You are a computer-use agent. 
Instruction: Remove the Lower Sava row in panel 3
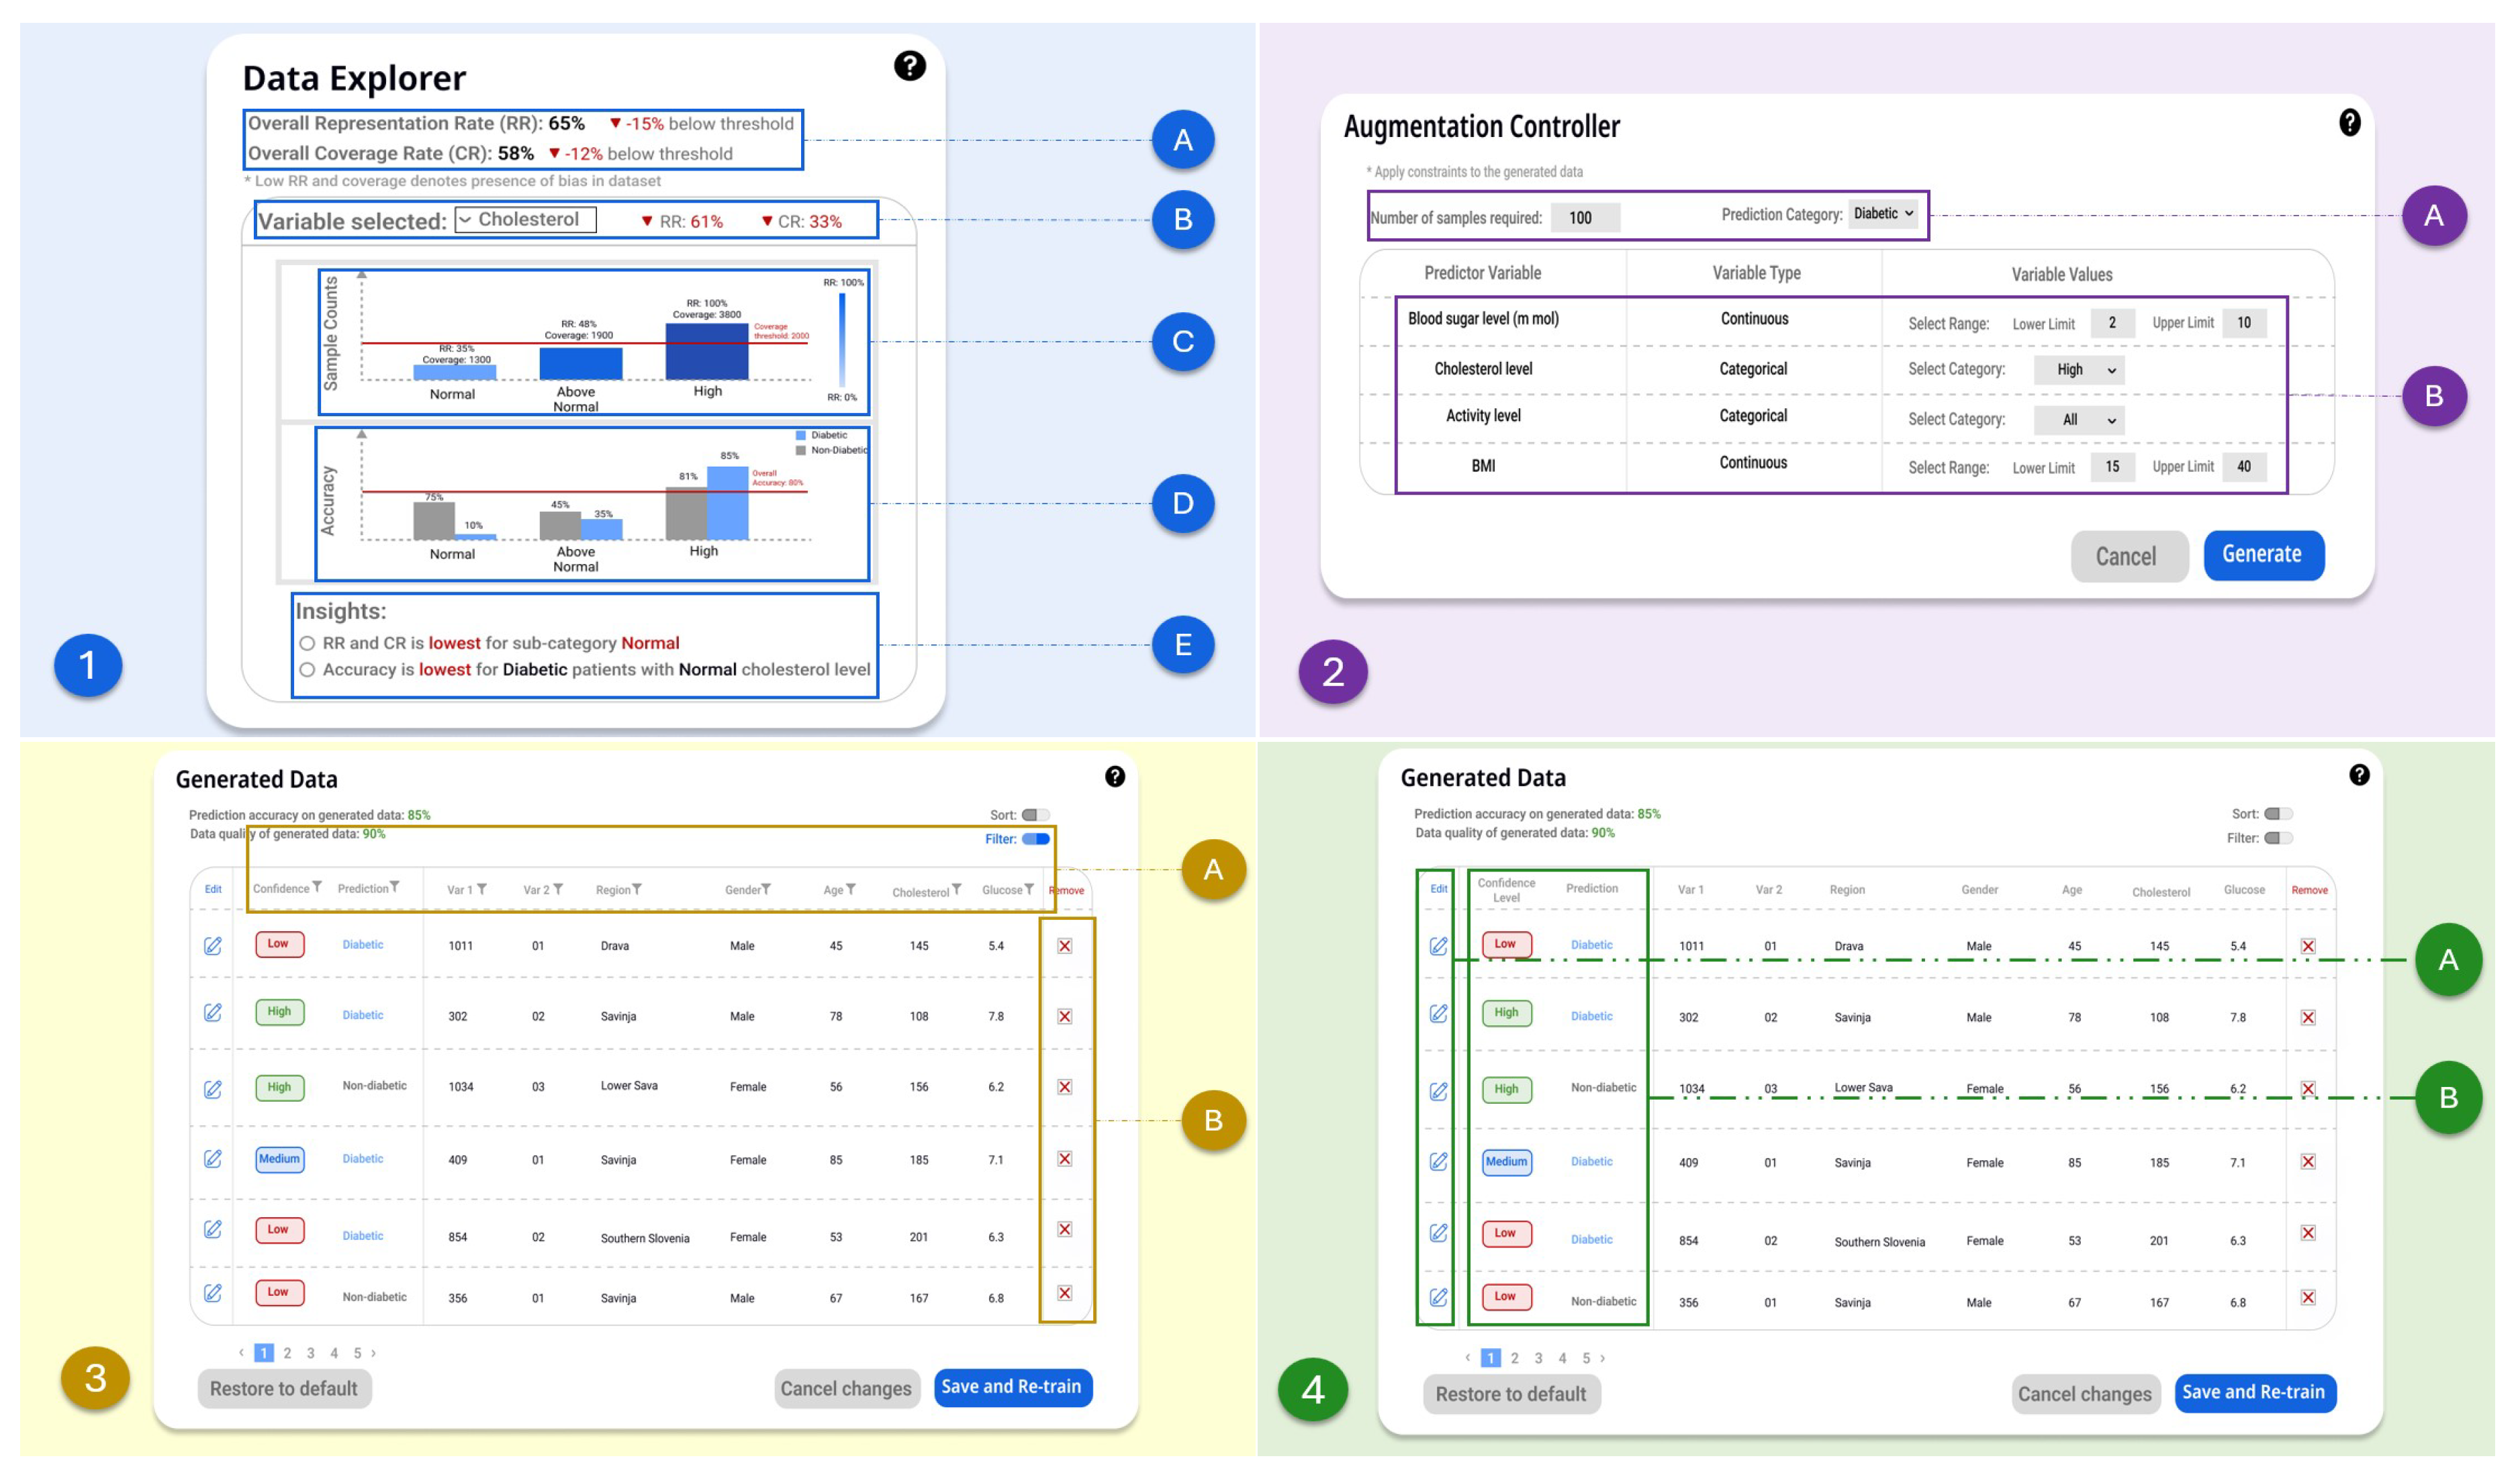(x=1065, y=1087)
